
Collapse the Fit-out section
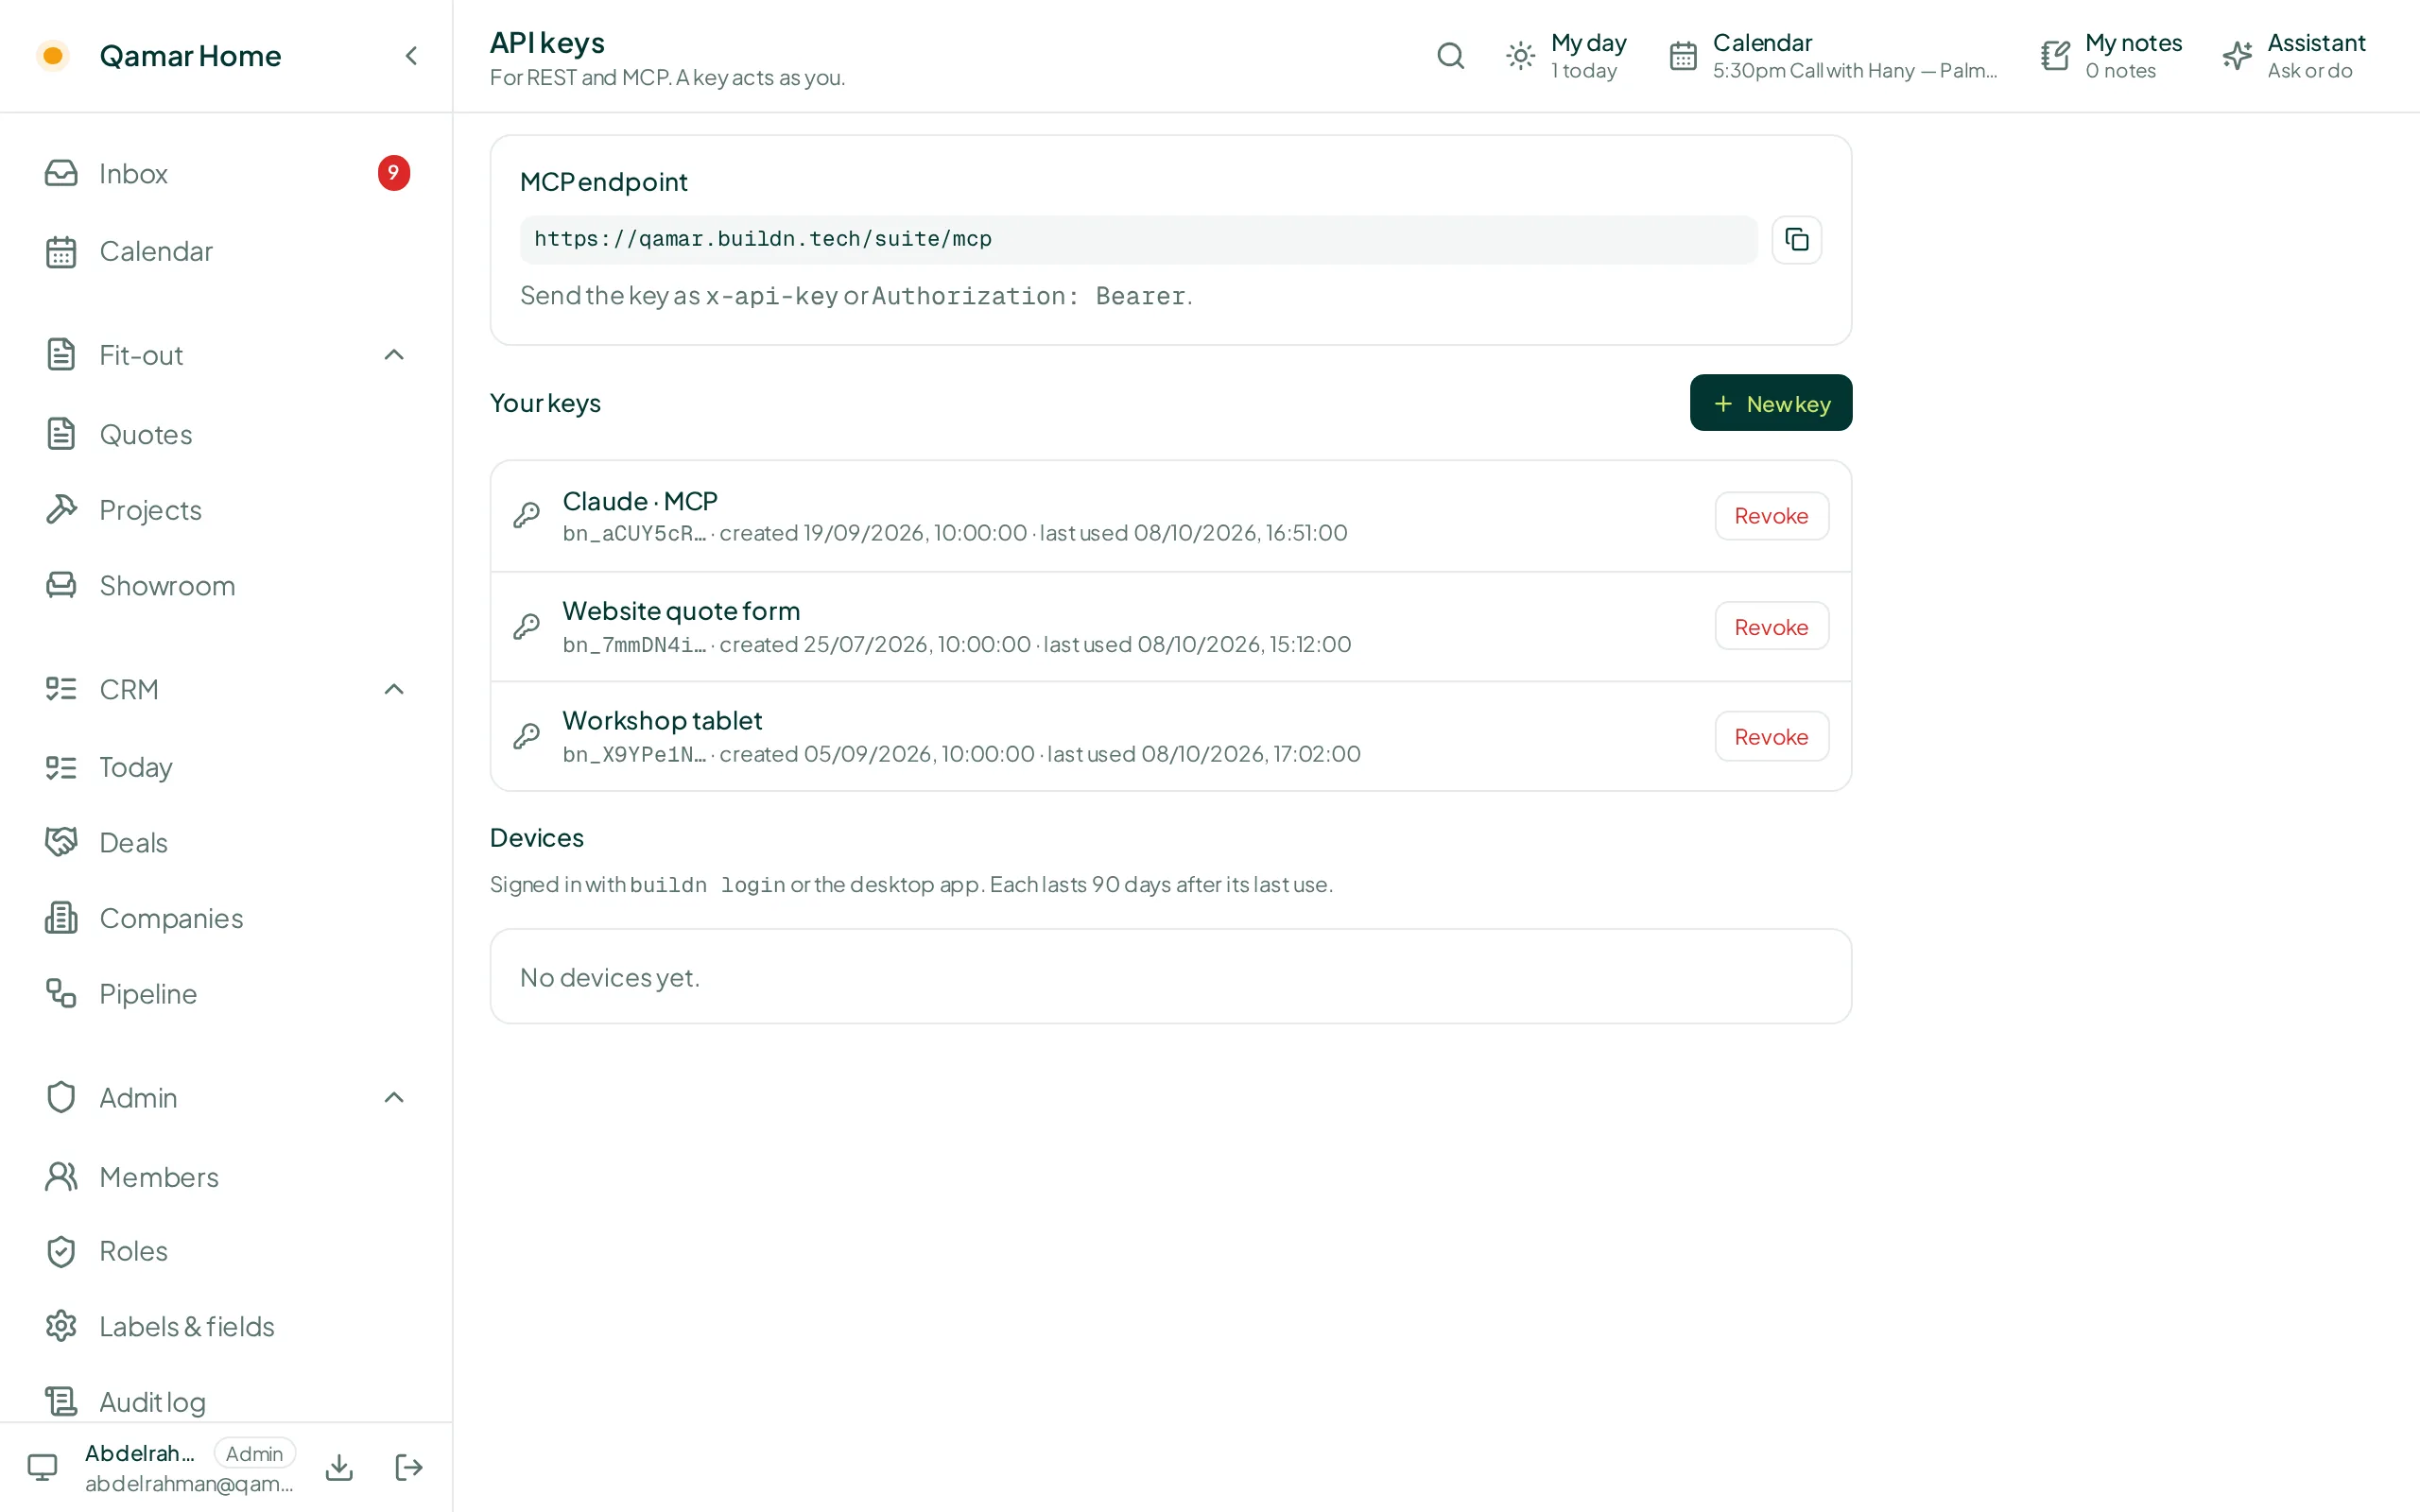[x=394, y=355]
